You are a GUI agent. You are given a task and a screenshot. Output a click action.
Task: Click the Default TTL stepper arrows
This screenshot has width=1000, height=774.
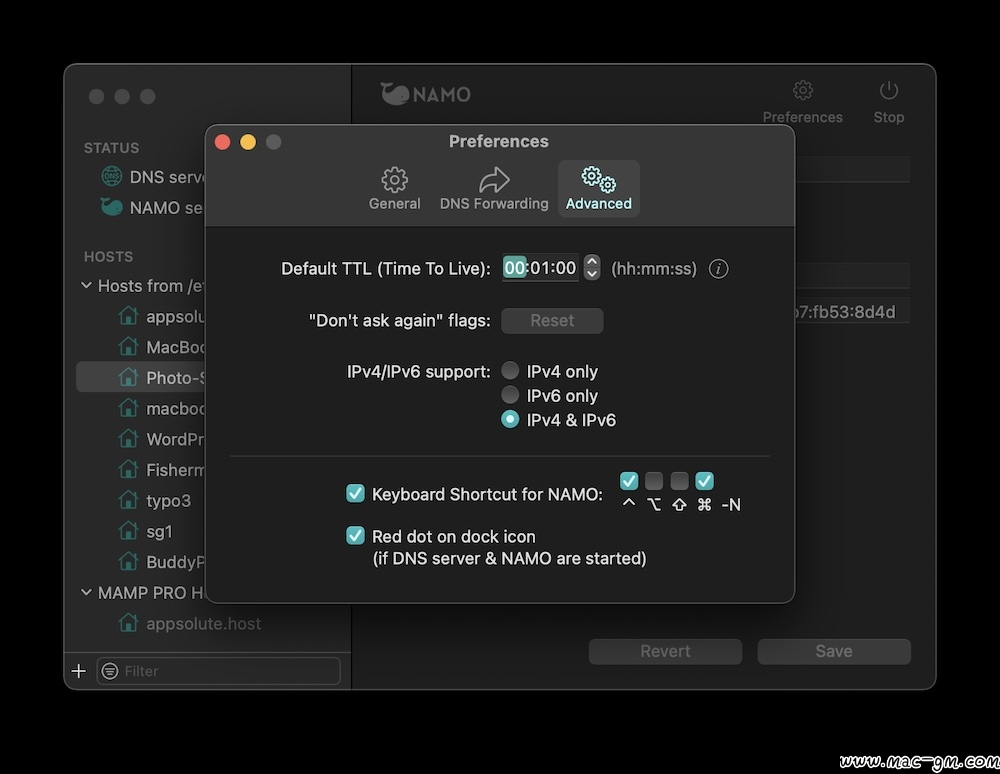click(x=592, y=267)
